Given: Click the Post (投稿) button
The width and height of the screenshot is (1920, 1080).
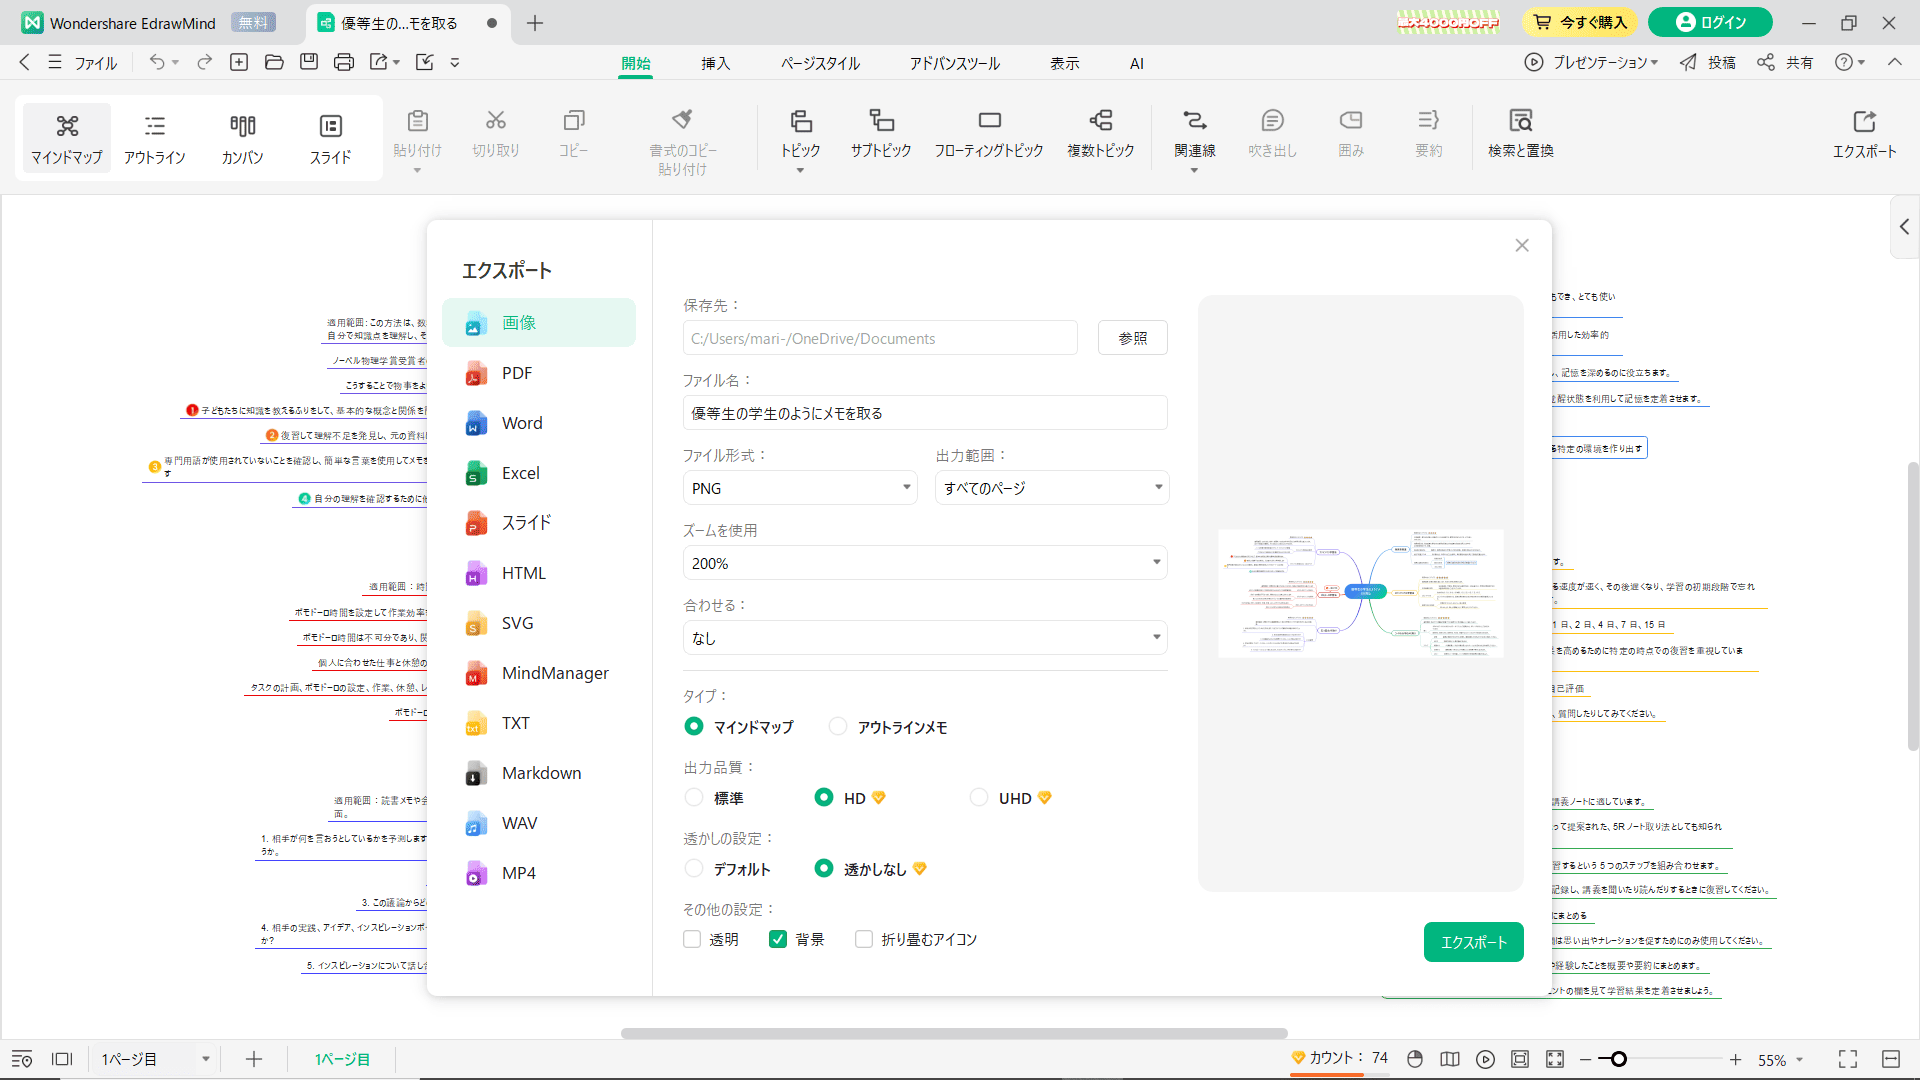Looking at the screenshot, I should click(1707, 62).
